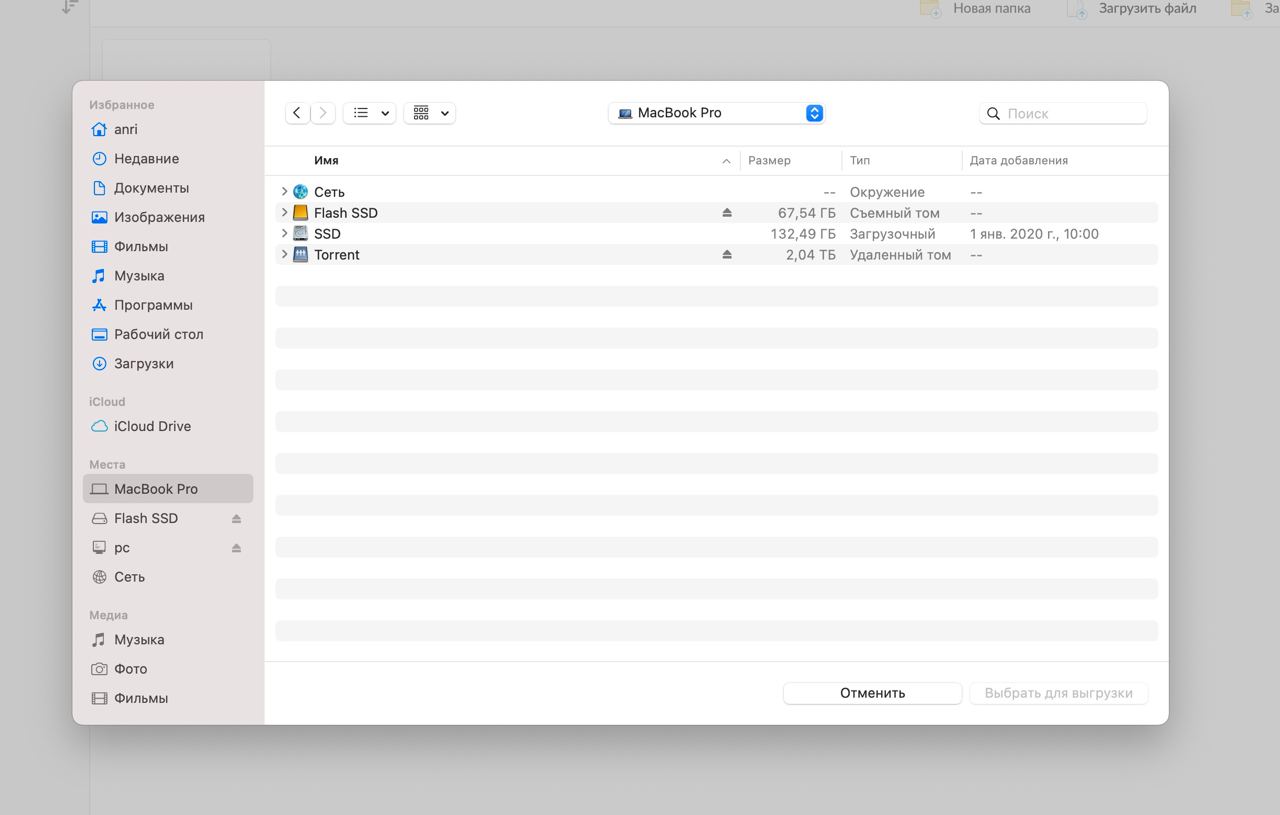Image resolution: width=1280 pixels, height=815 pixels.
Task: Open the grouping options dropdown
Action: (x=430, y=113)
